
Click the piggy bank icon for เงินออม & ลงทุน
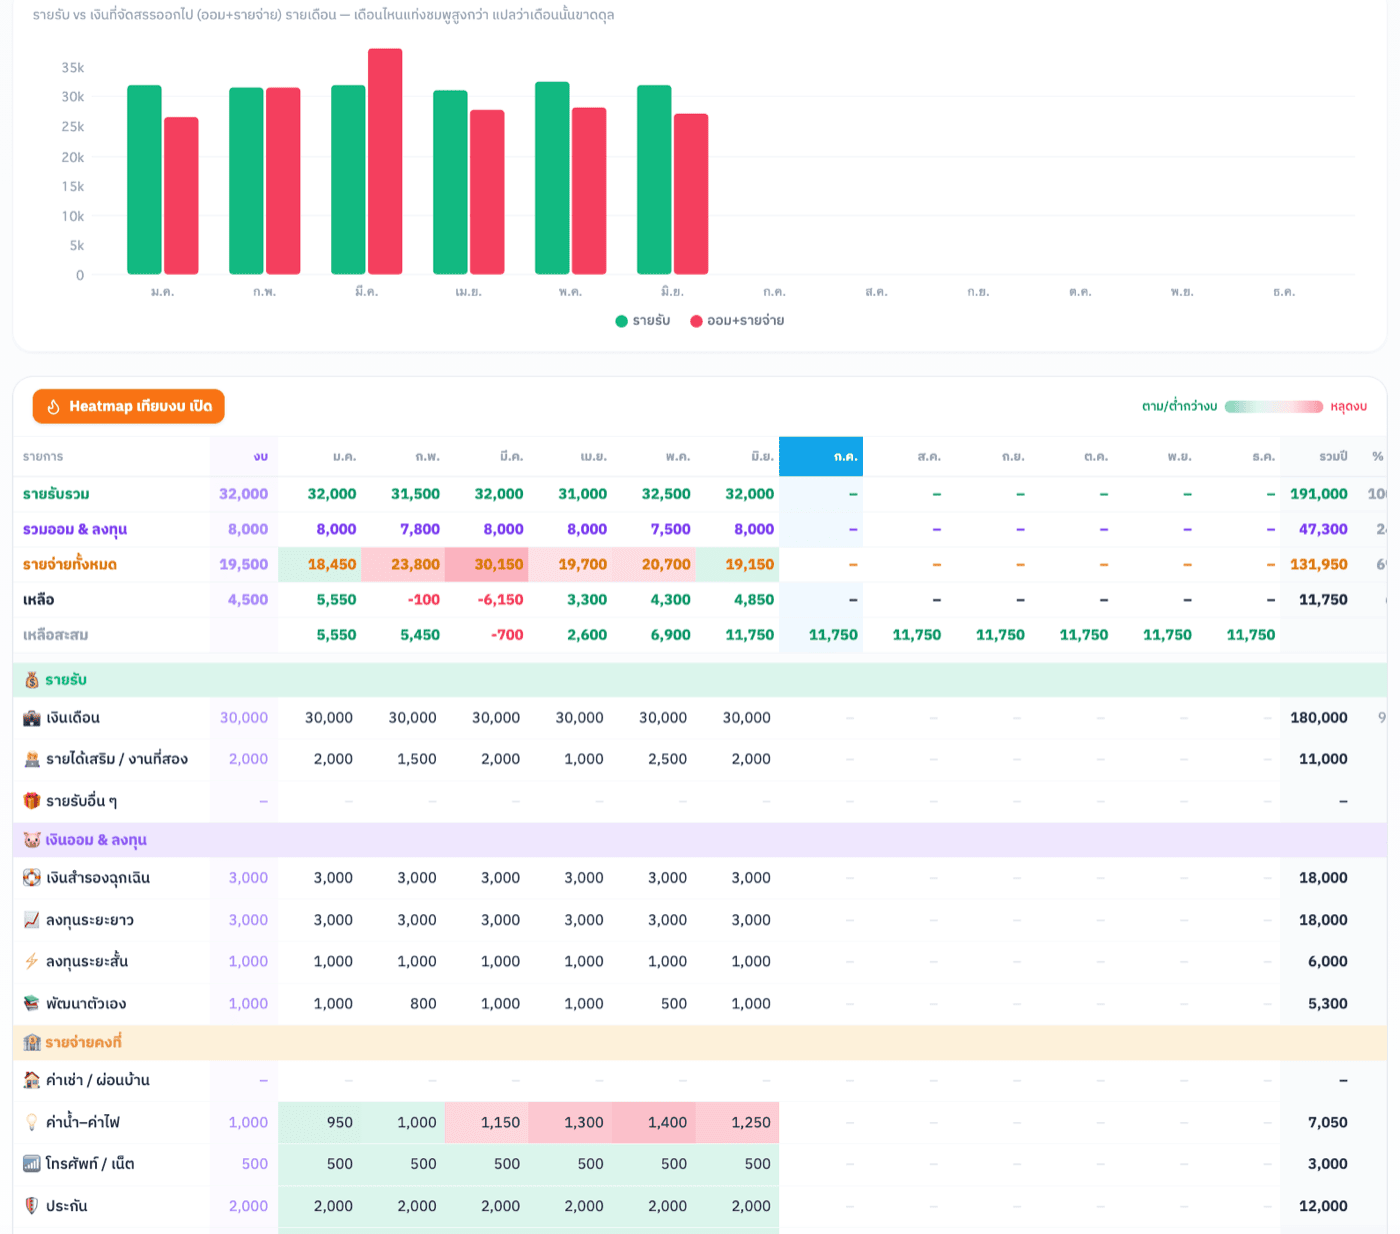point(32,840)
